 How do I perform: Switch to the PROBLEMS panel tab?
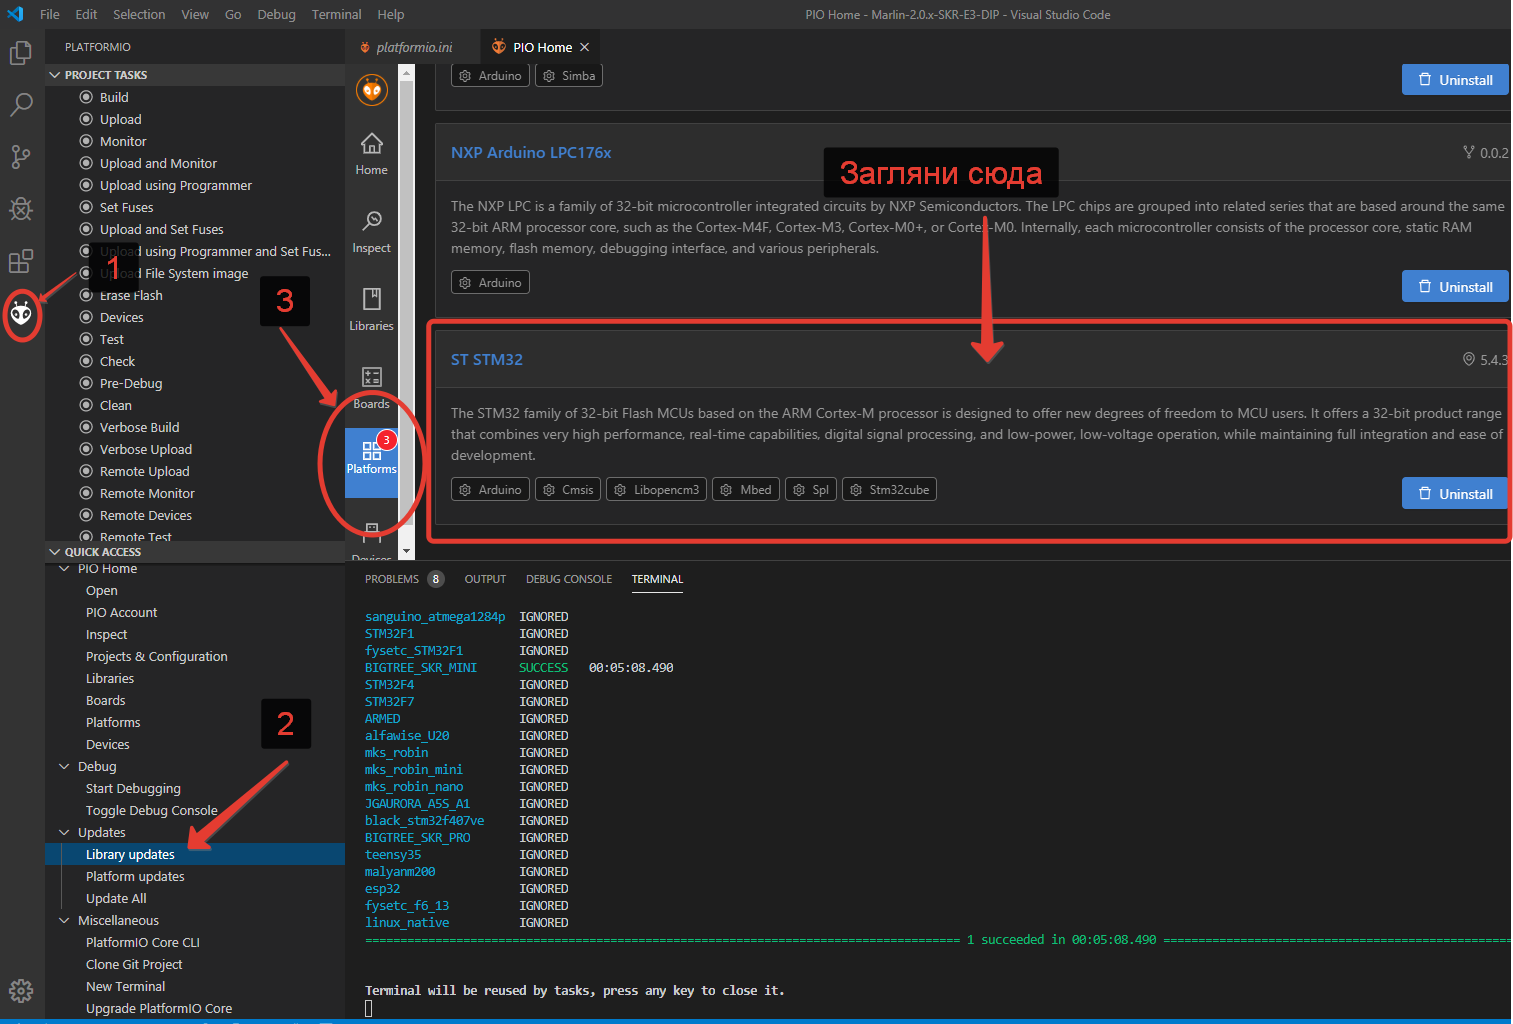pos(392,579)
